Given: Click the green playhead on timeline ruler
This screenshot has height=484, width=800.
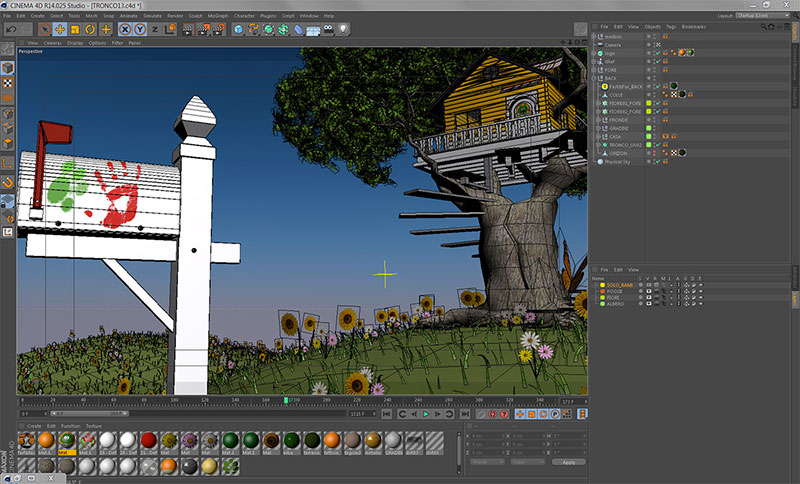Looking at the screenshot, I should (x=286, y=402).
